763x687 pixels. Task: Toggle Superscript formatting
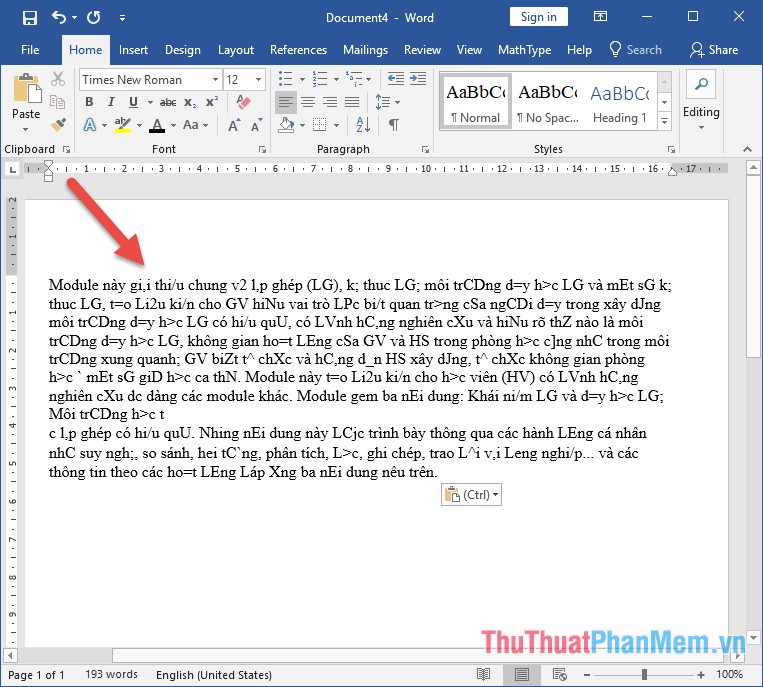212,102
